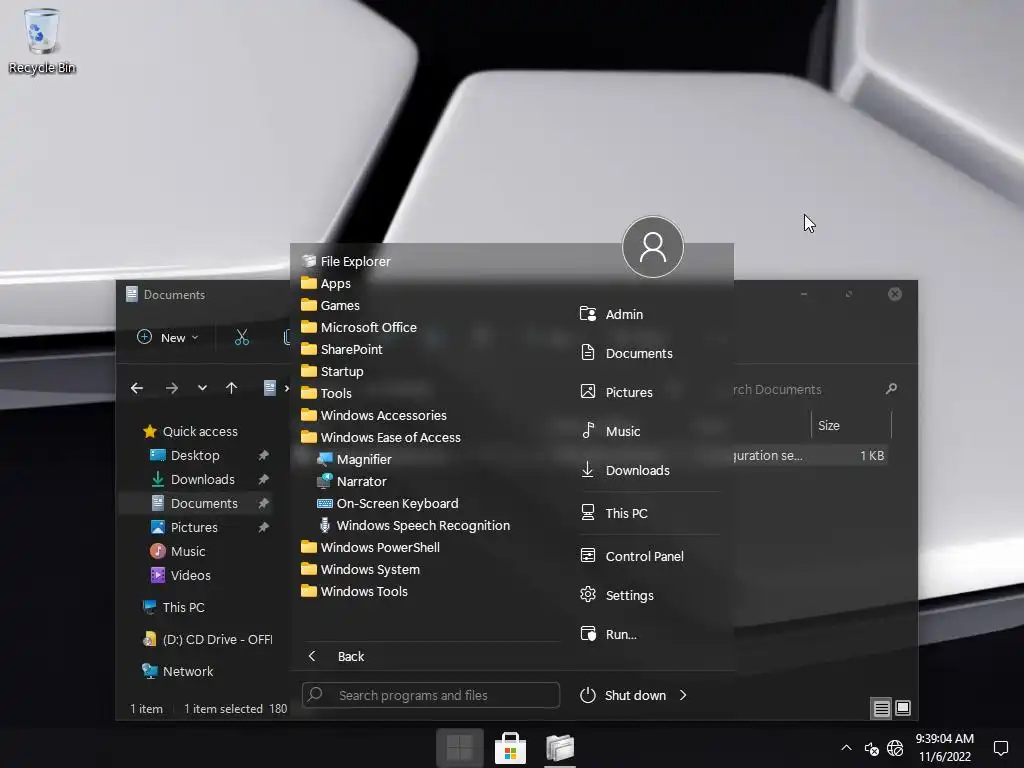The width and height of the screenshot is (1024, 768).
Task: Open File Explorer from start menu list
Action: point(346,261)
